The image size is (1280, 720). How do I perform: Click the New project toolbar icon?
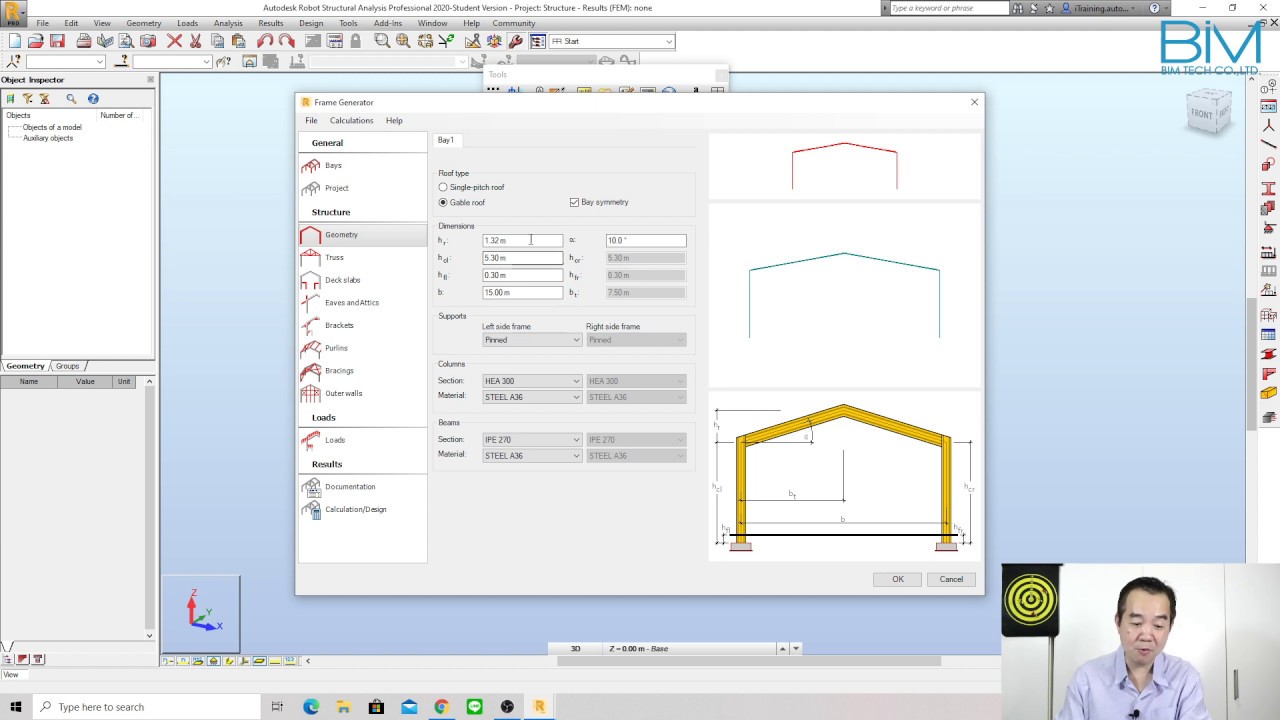click(14, 41)
